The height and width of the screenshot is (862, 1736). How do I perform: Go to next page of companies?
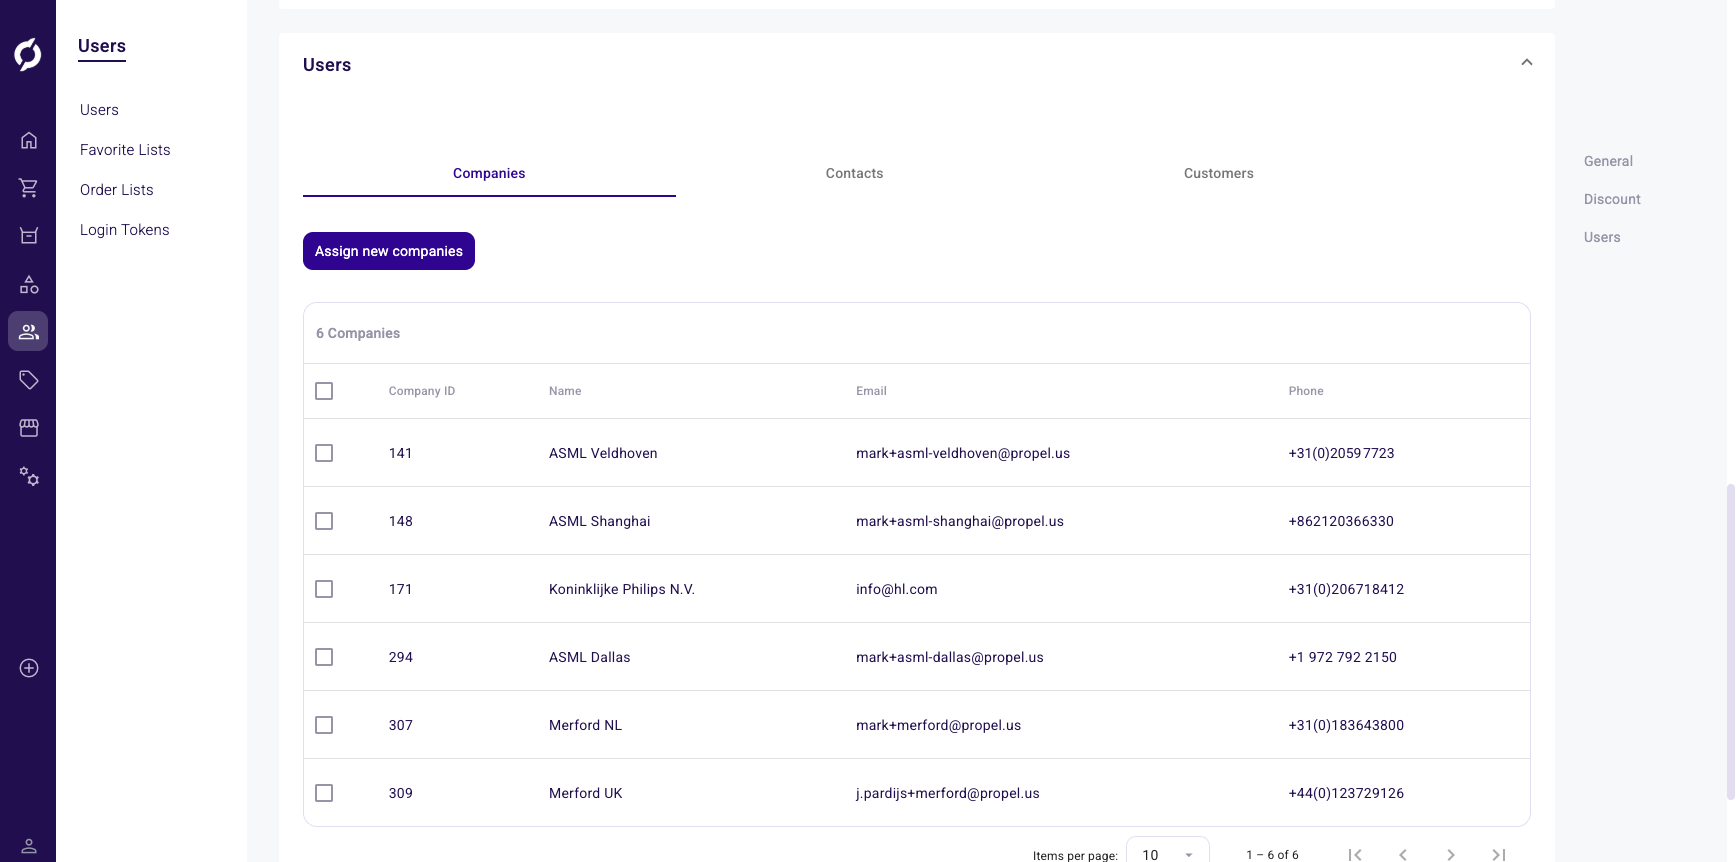point(1450,854)
